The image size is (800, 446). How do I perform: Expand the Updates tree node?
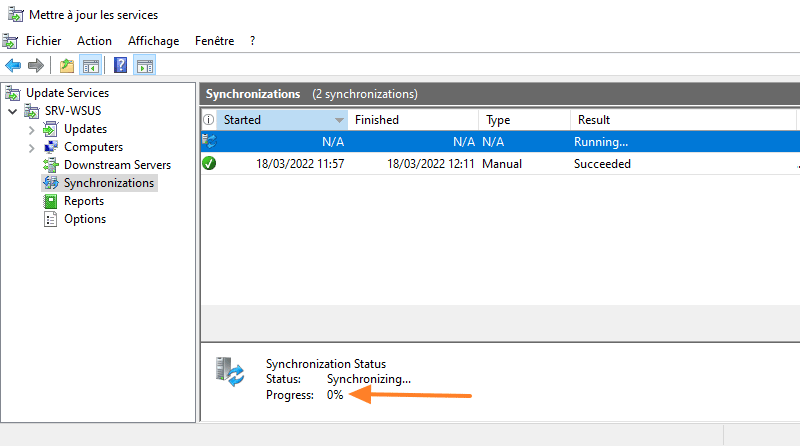click(x=32, y=129)
